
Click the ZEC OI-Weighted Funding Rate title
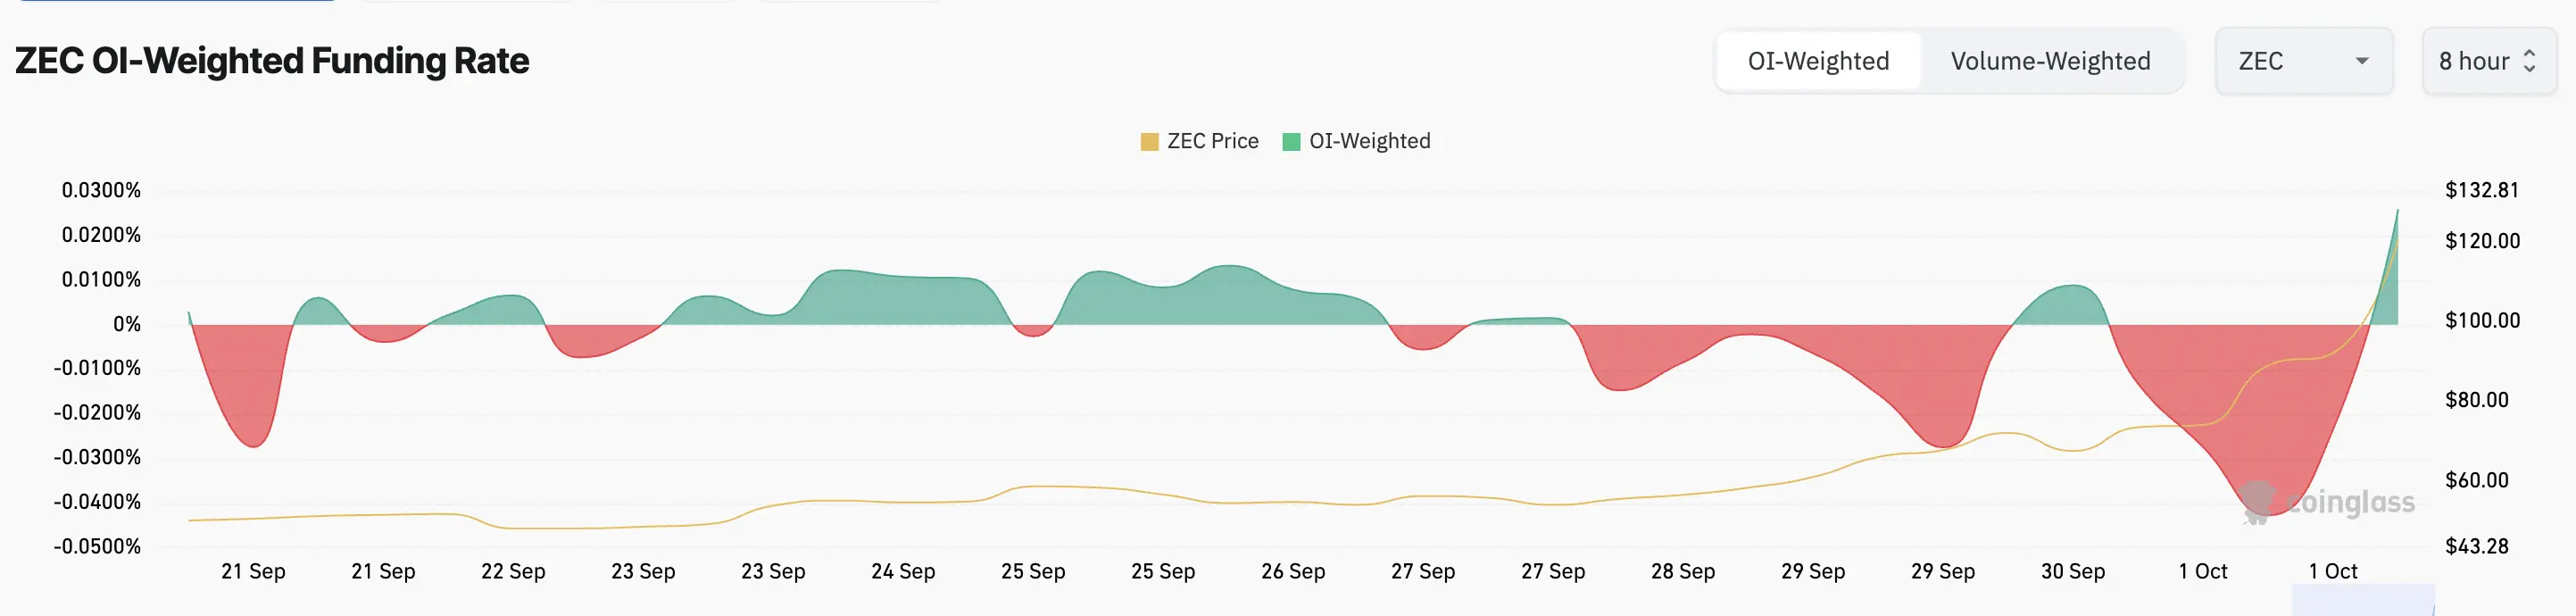click(x=272, y=61)
